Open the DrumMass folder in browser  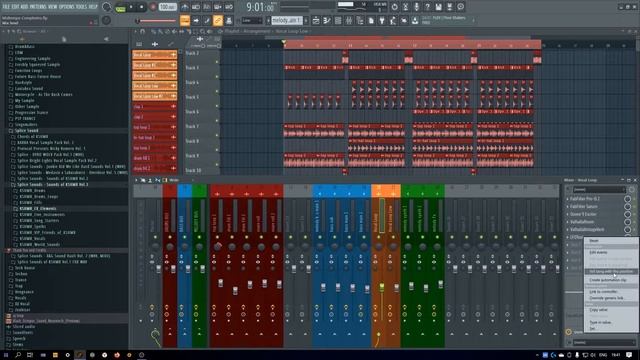(24, 47)
